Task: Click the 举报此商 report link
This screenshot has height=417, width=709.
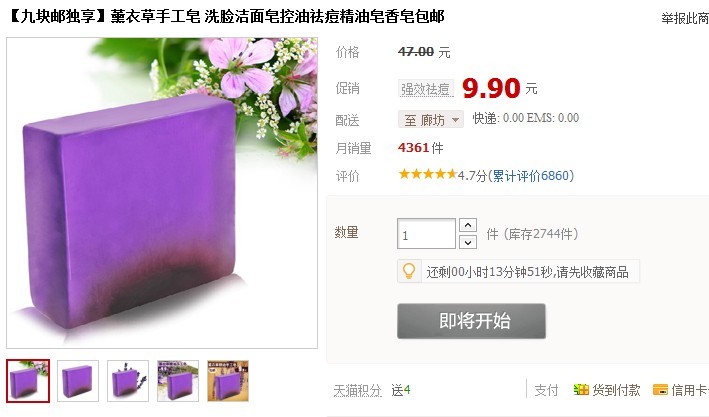Action: [x=685, y=18]
